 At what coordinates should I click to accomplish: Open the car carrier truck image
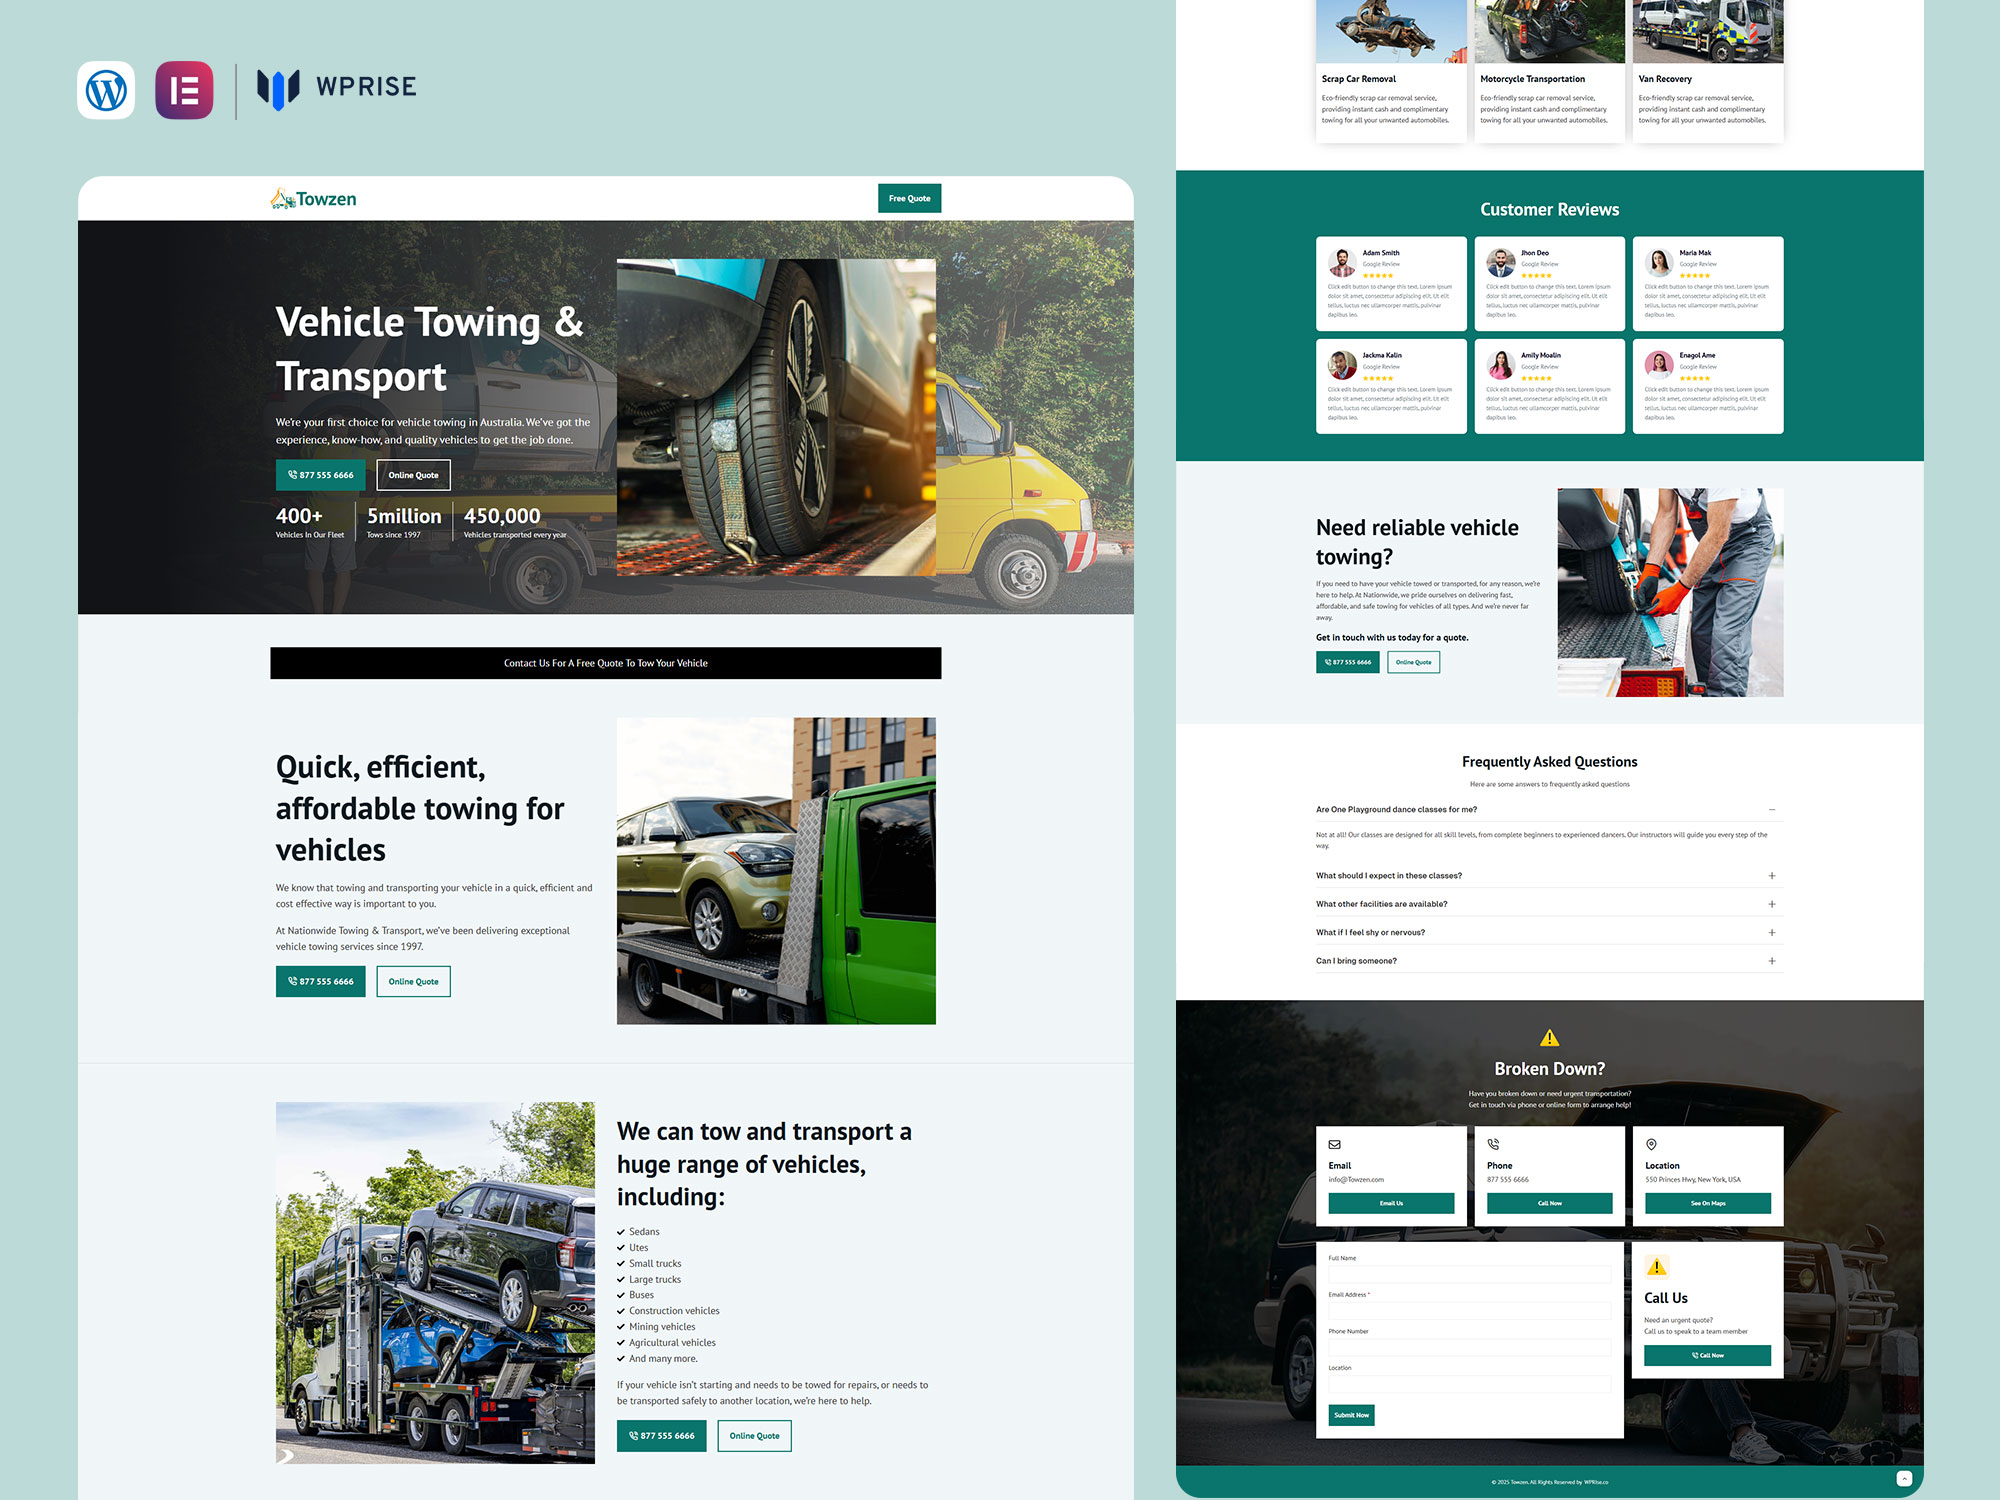coord(435,1283)
